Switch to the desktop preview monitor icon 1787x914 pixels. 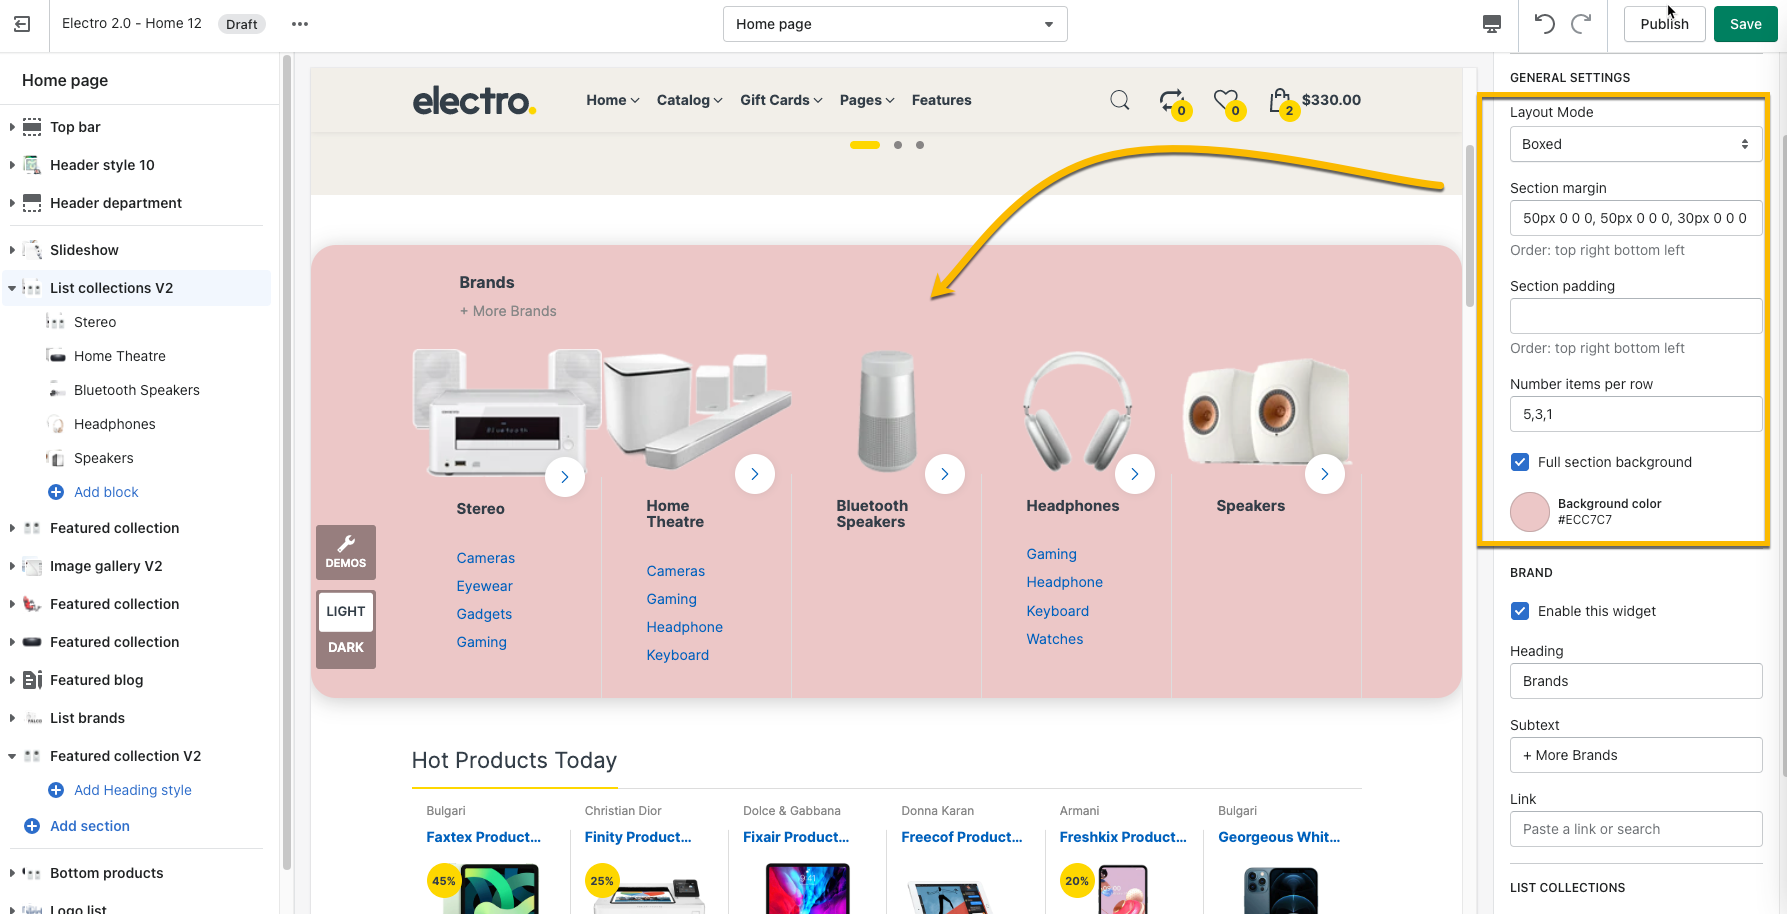(1492, 24)
